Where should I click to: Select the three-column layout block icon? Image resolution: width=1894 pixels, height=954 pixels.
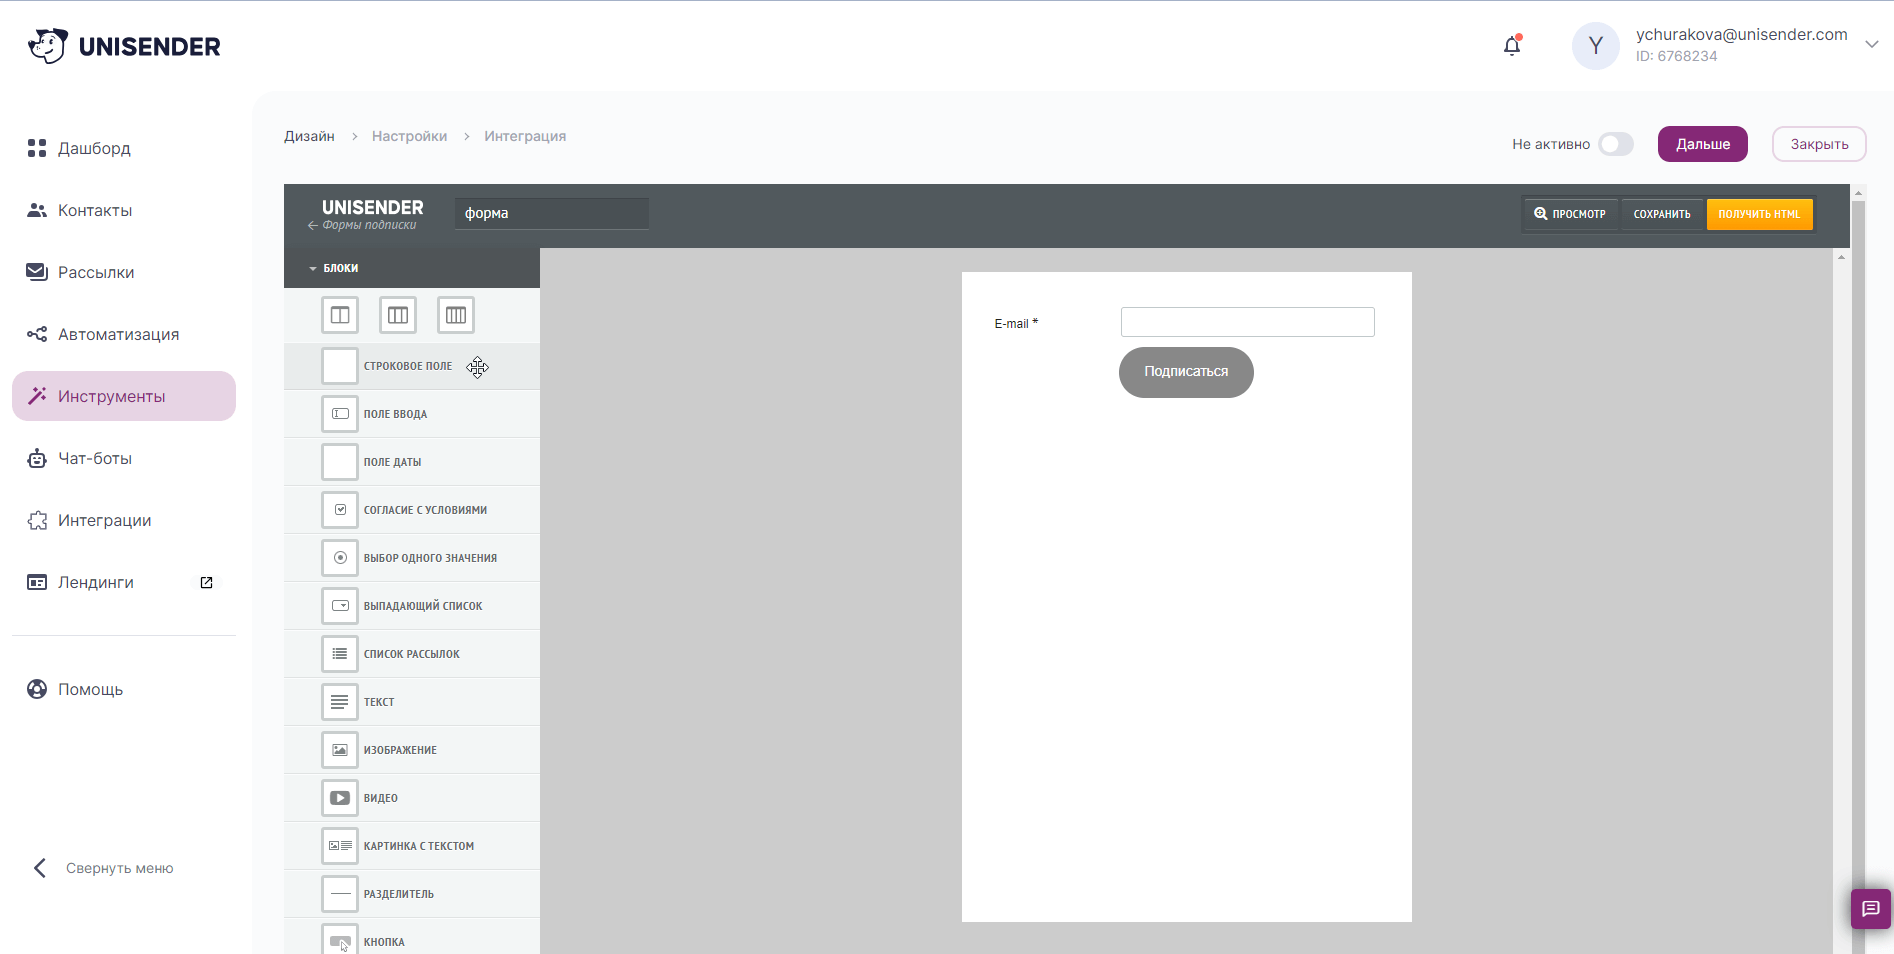(x=398, y=315)
